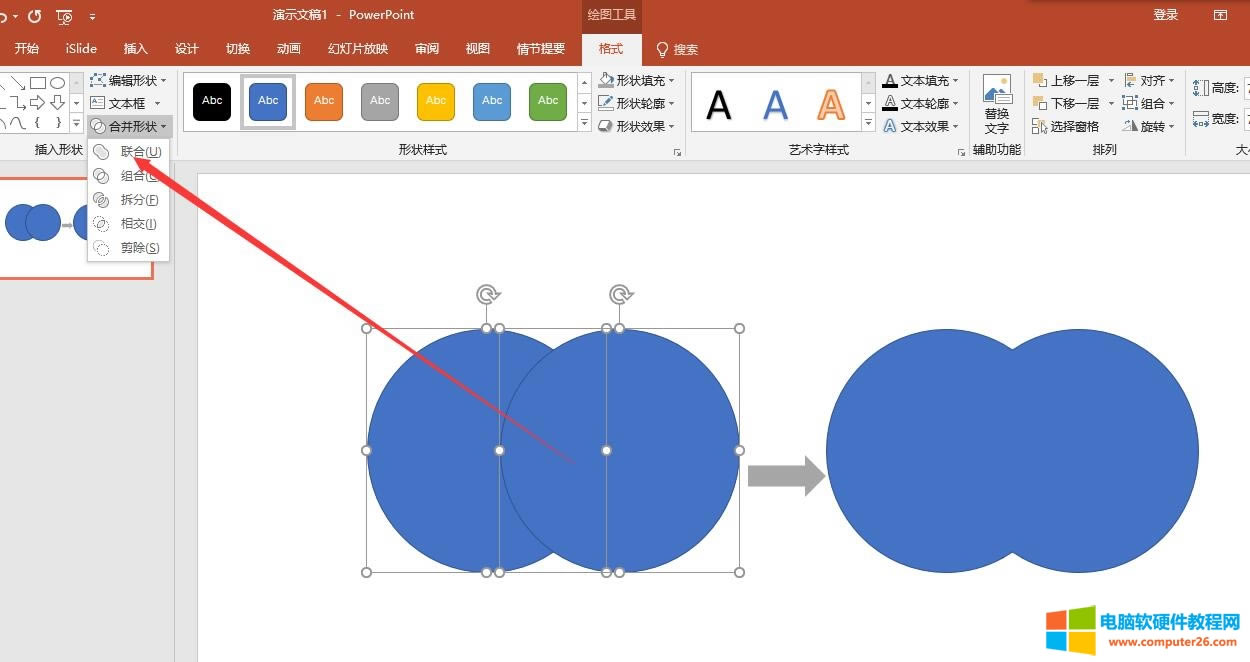Select the right arrow shape tool
The image size is (1250, 662).
37,102
